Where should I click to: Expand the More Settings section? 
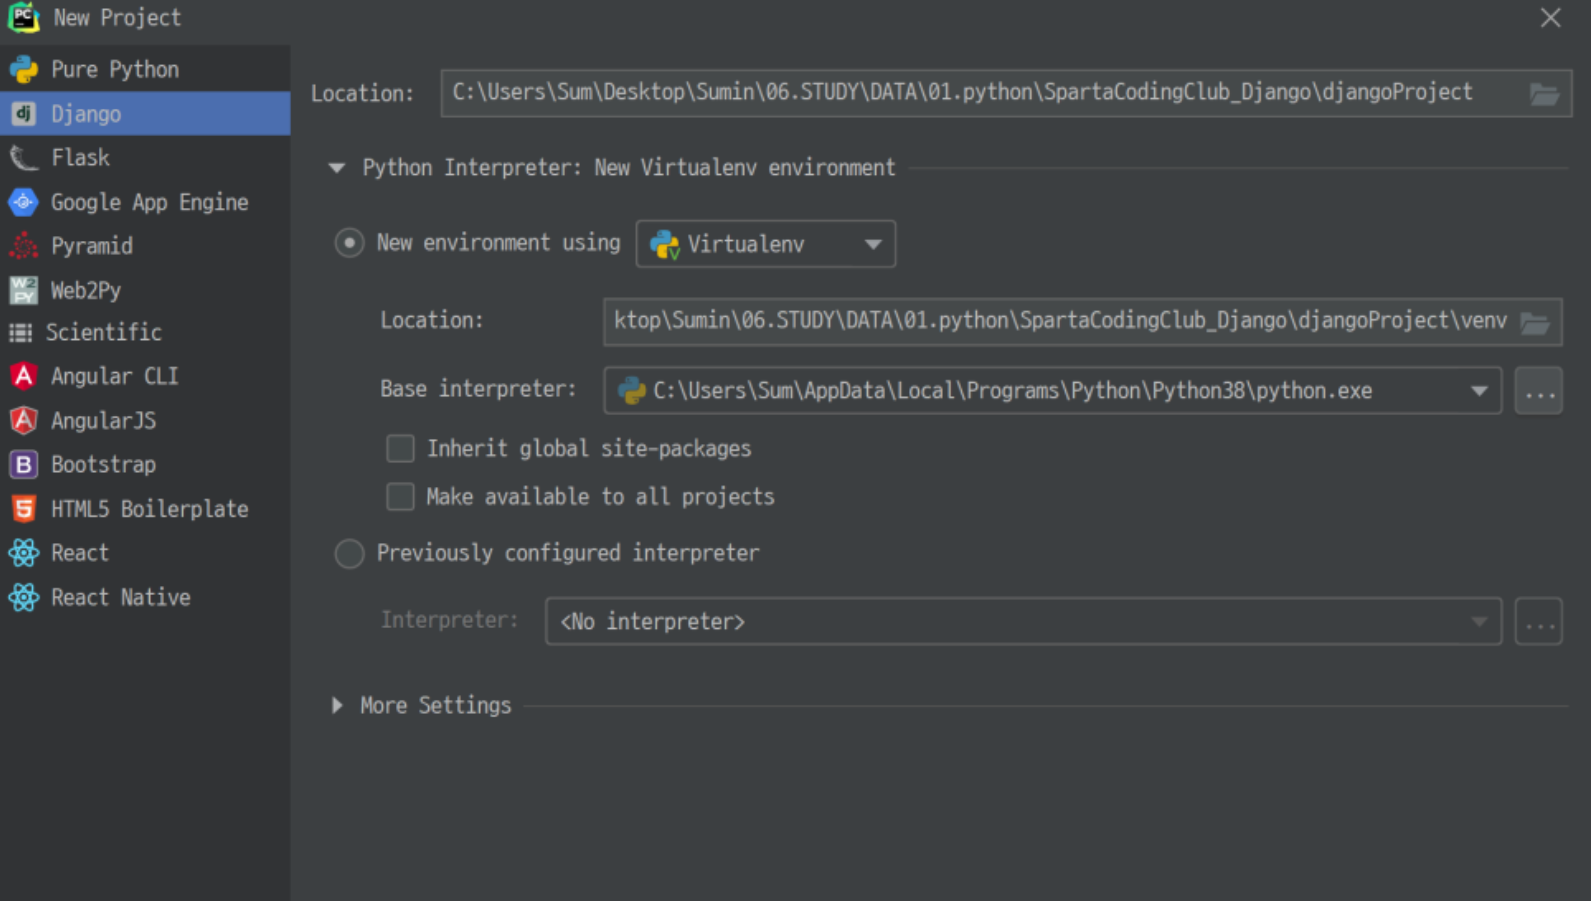coord(337,705)
